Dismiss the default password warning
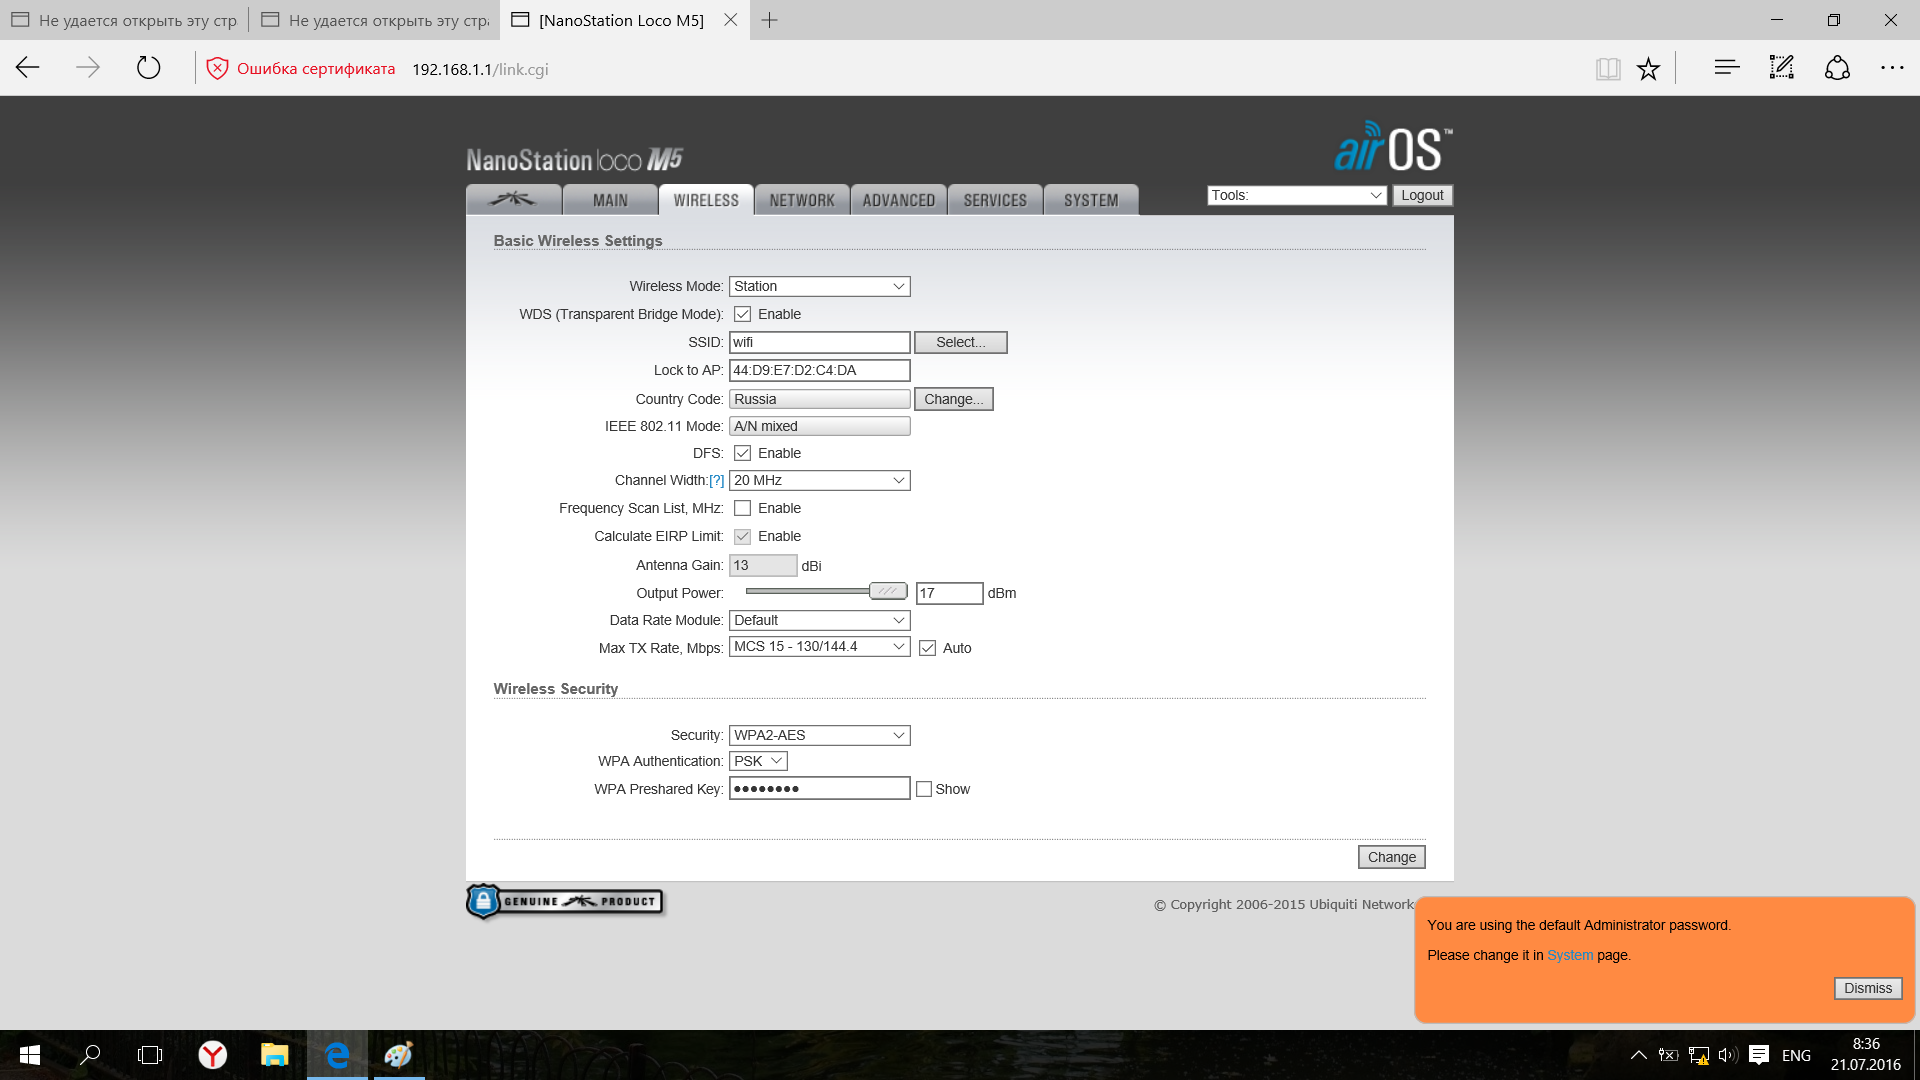The height and width of the screenshot is (1080, 1920). tap(1867, 988)
